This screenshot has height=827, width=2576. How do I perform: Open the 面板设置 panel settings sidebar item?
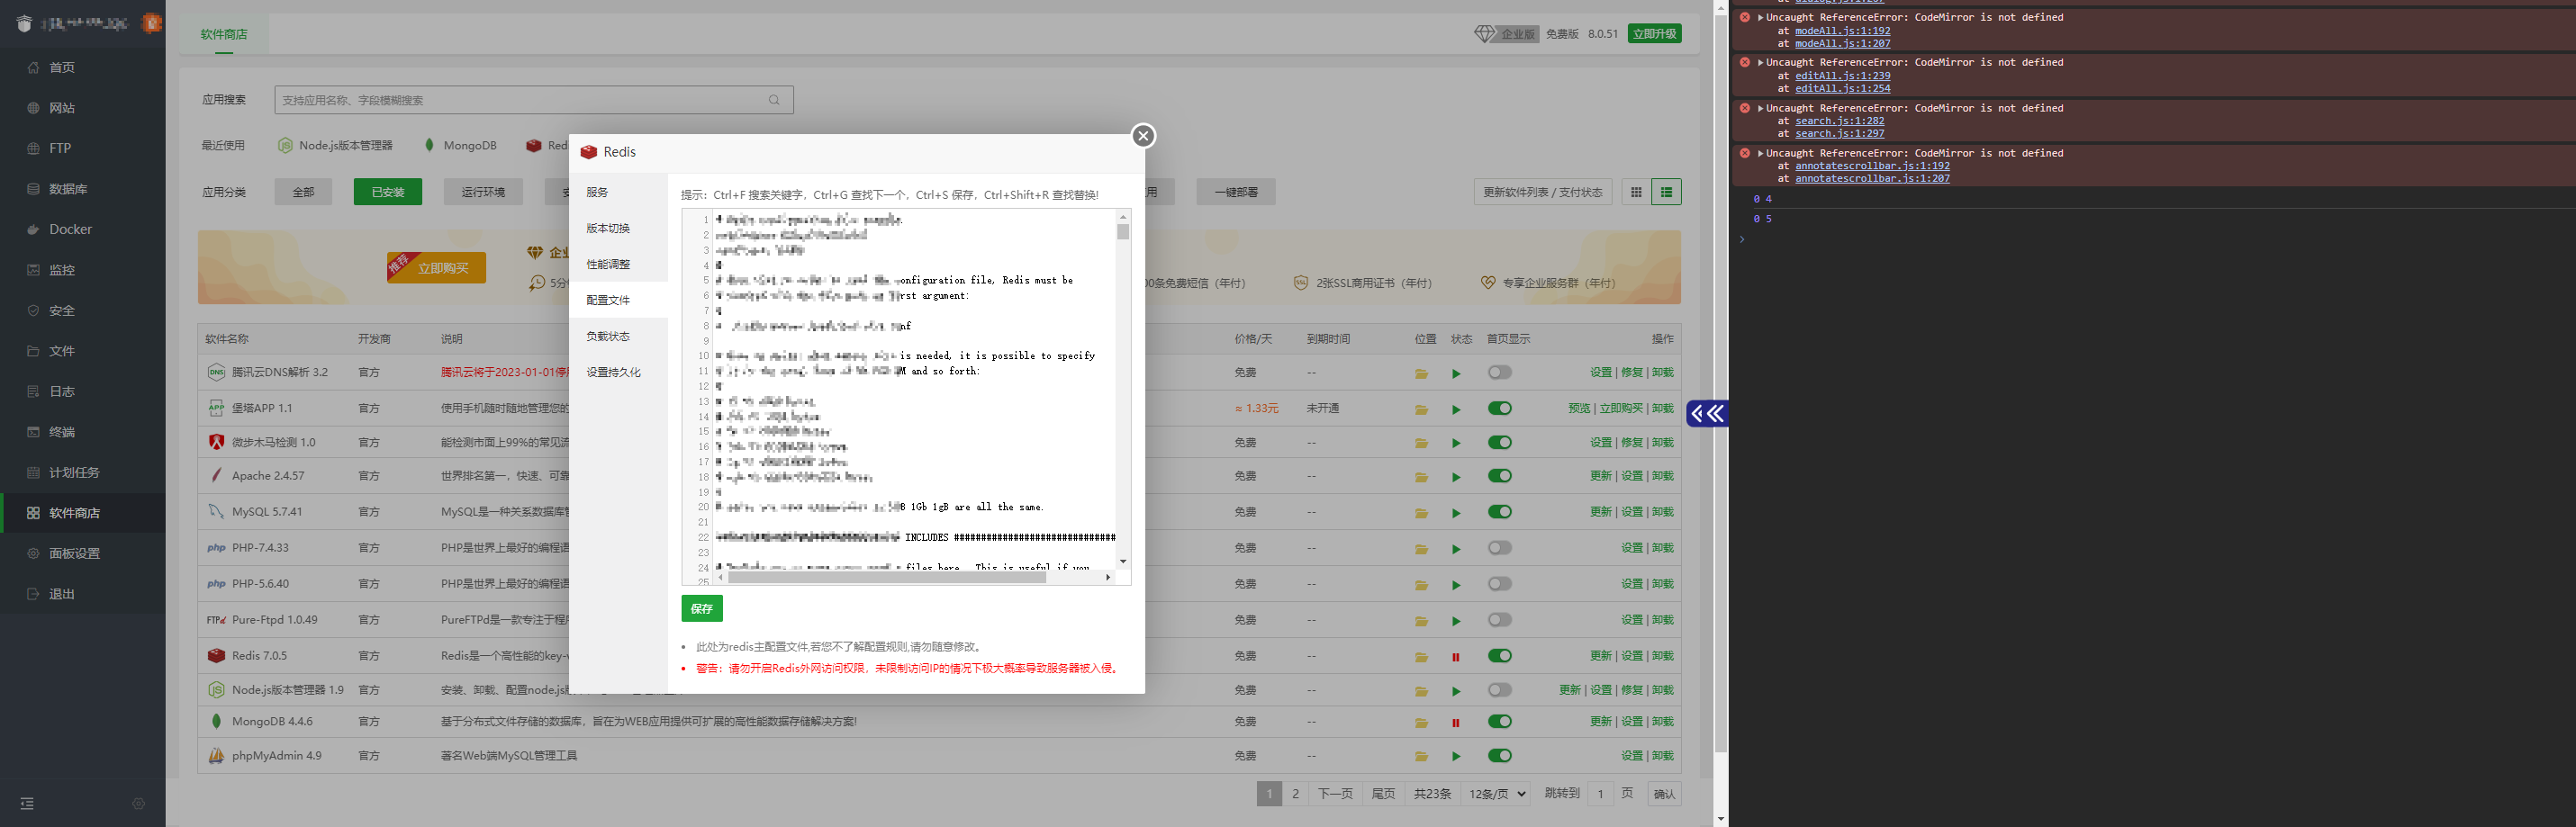(x=74, y=553)
